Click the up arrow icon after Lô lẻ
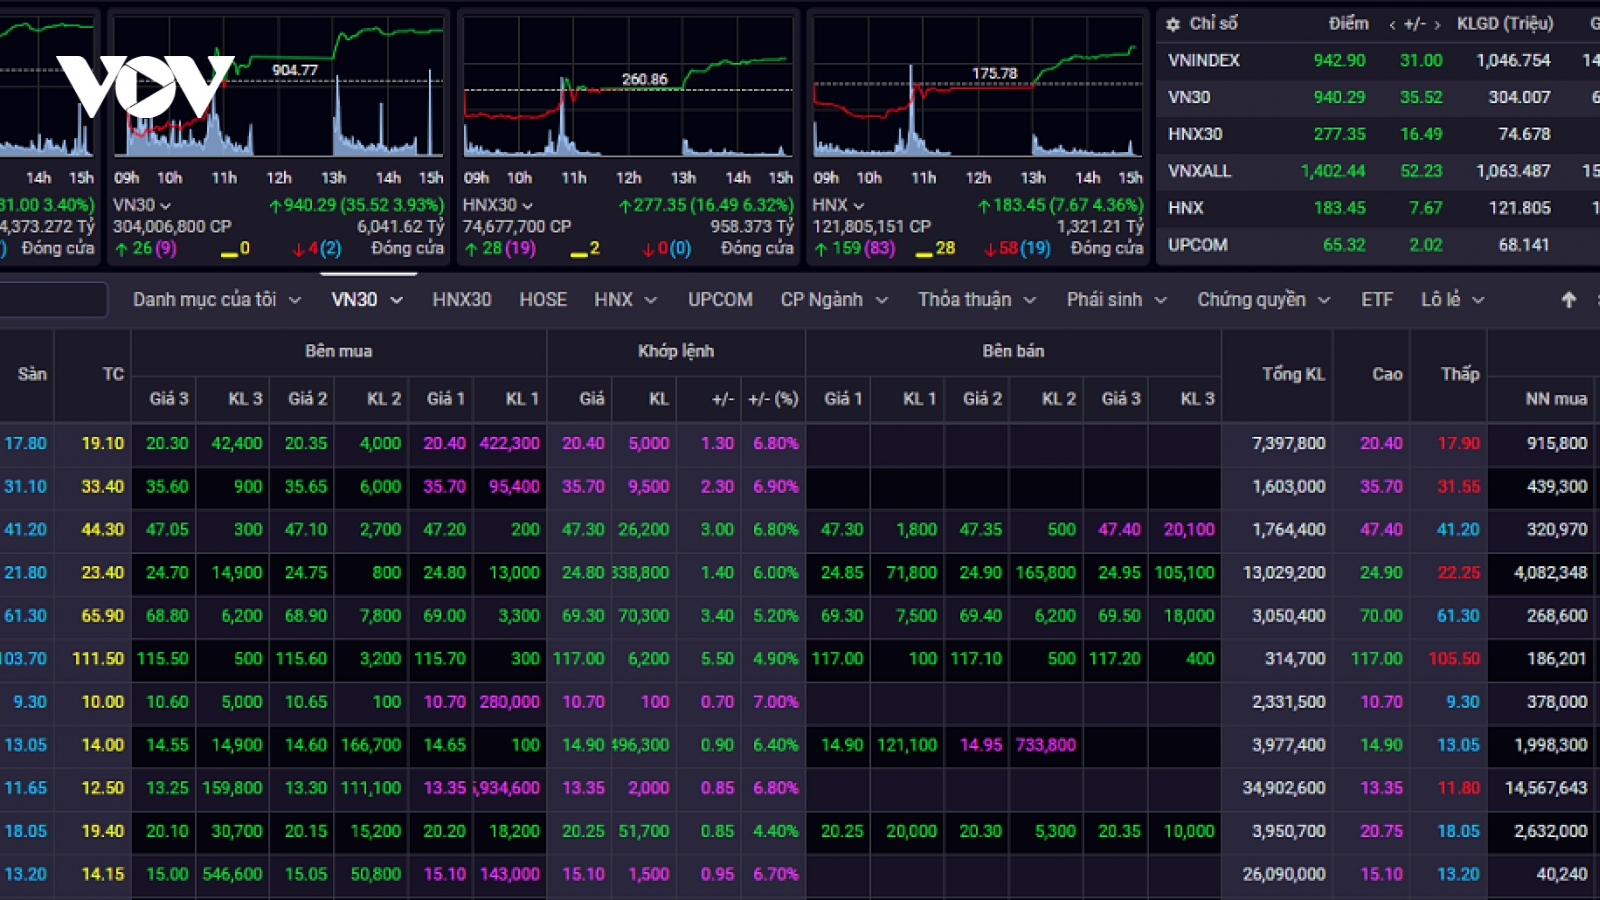The height and width of the screenshot is (900, 1600). pyautogui.click(x=1568, y=300)
